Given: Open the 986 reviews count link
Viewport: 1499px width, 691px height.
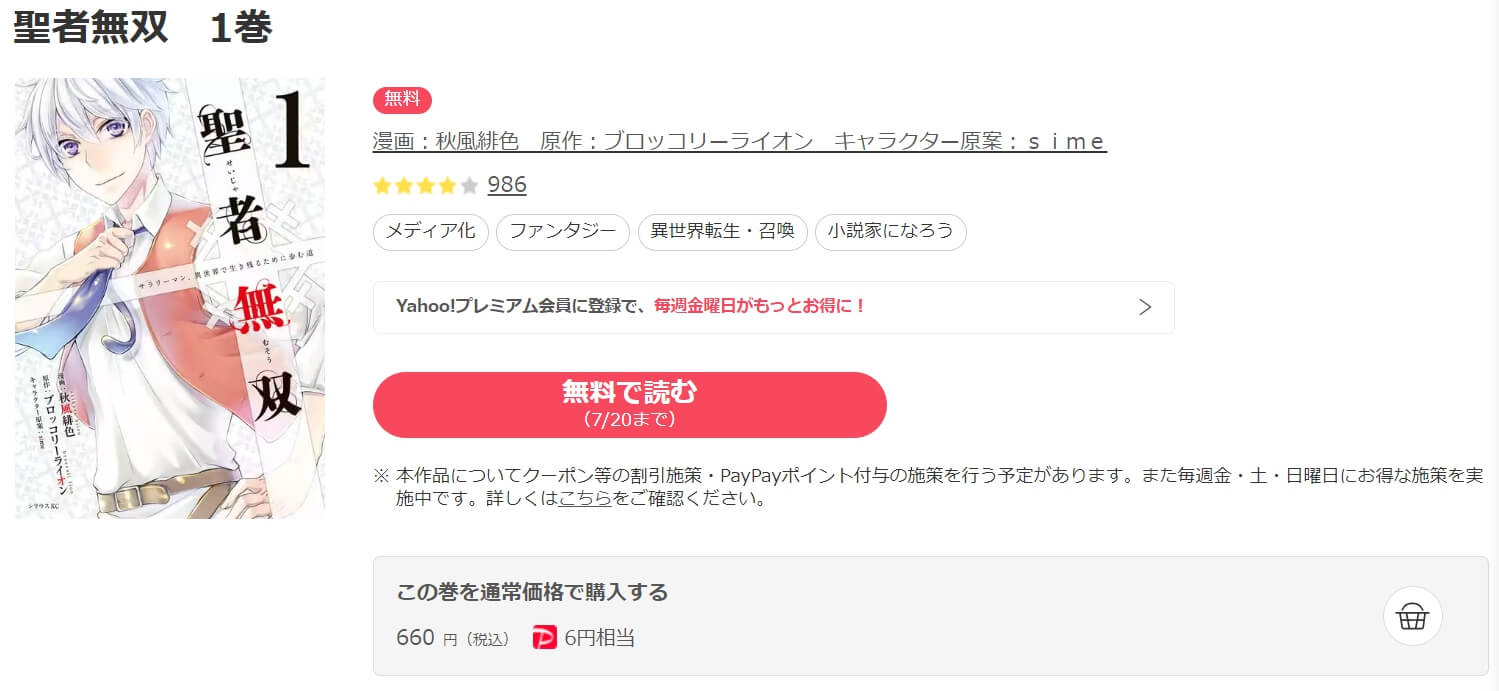Looking at the screenshot, I should pyautogui.click(x=507, y=185).
